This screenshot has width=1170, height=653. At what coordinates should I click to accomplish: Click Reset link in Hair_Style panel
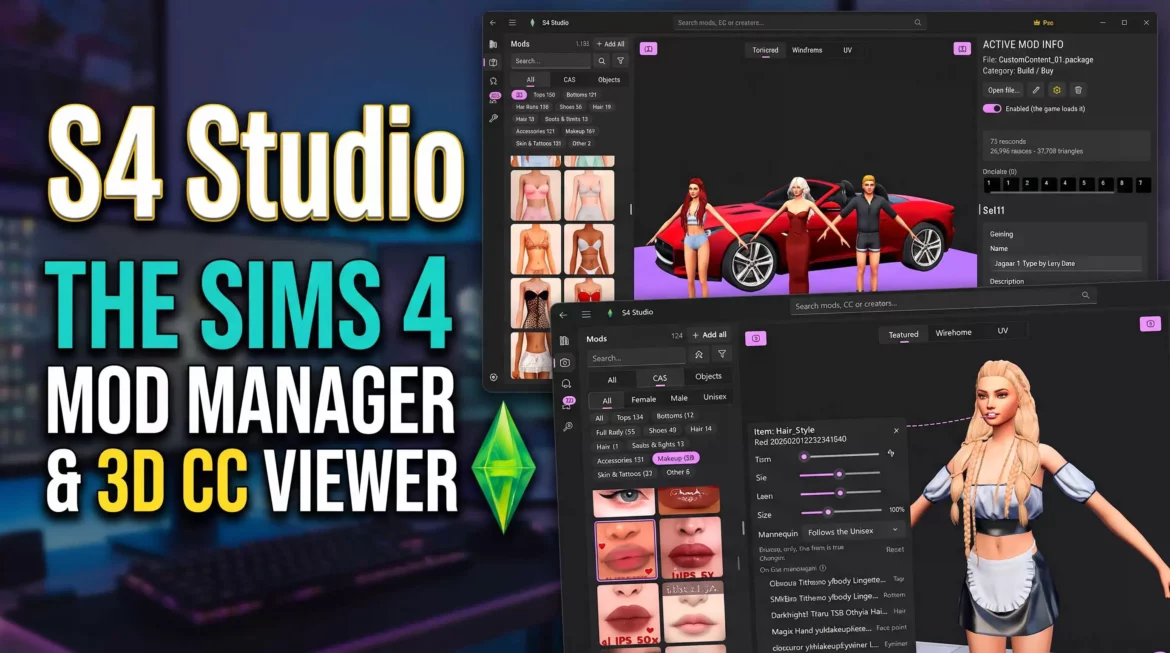895,549
